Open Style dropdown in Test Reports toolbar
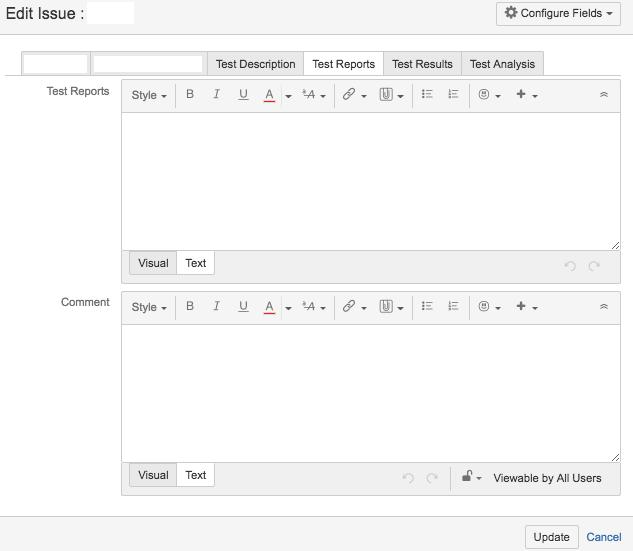This screenshot has width=633, height=551. click(x=149, y=95)
